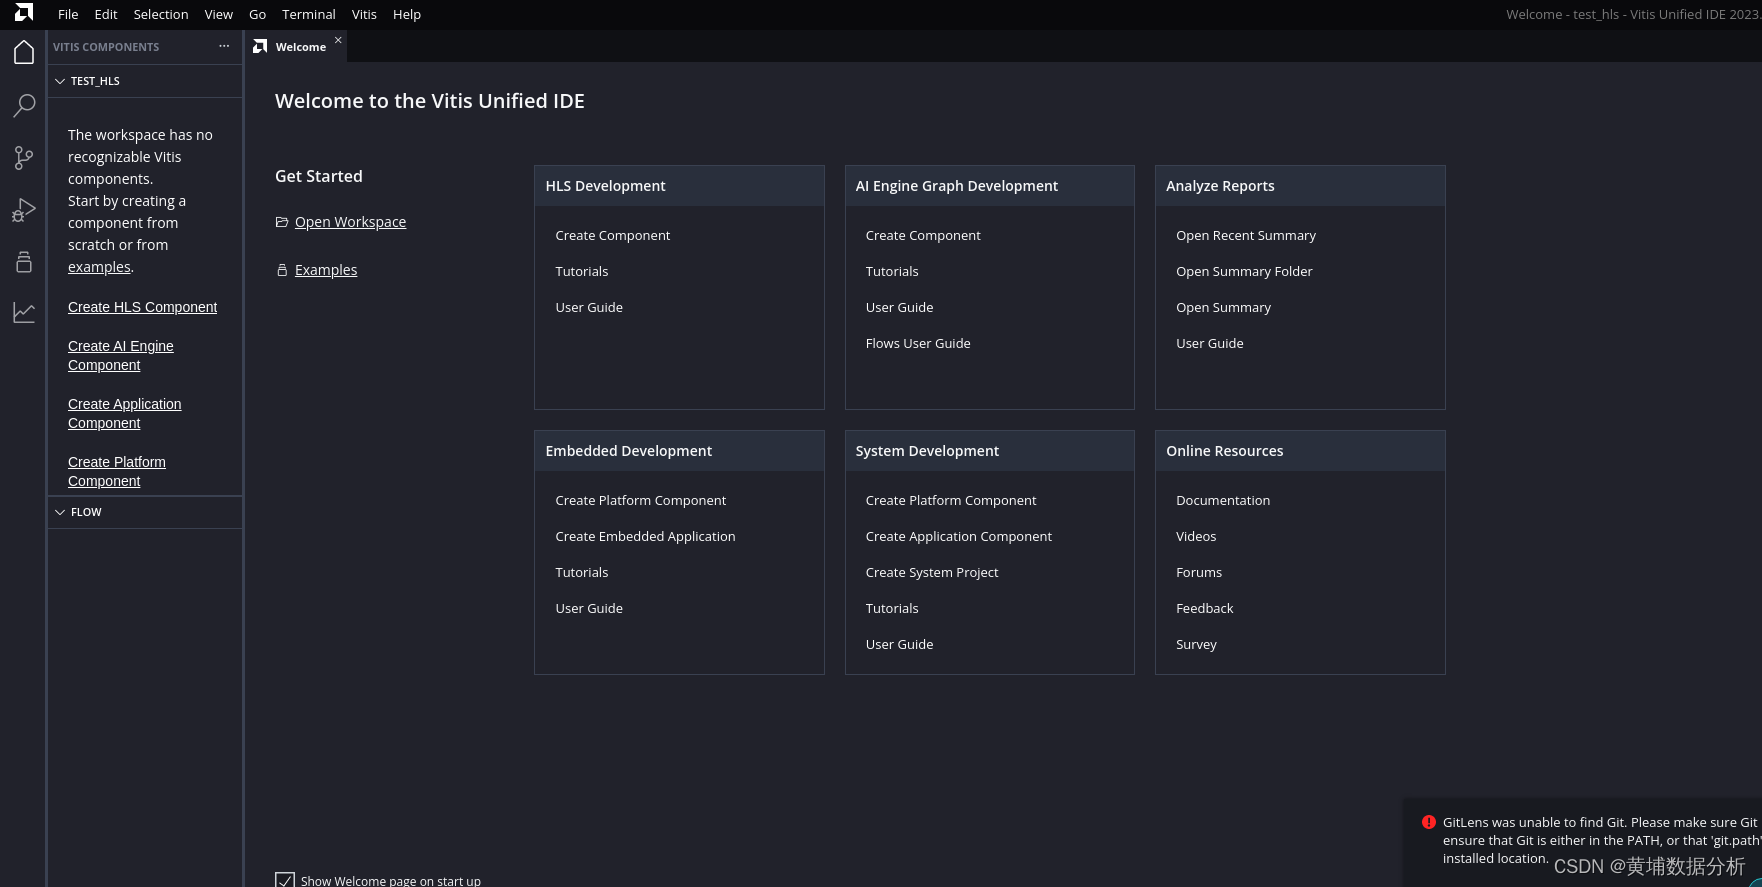The width and height of the screenshot is (1762, 887).
Task: Click Create Application Component sidebar link
Action: coord(125,413)
